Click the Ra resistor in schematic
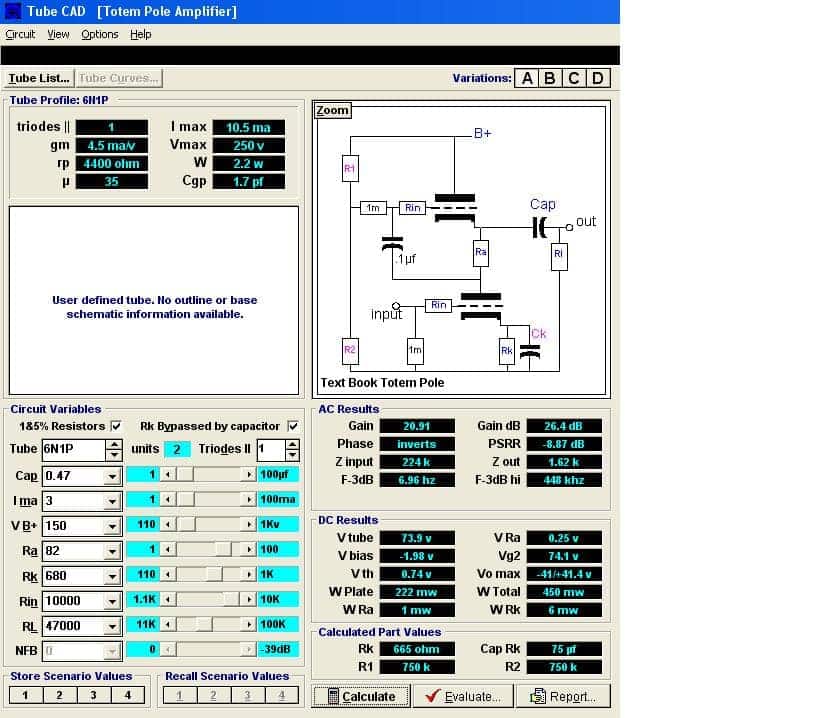This screenshot has height=718, width=840. 481,252
